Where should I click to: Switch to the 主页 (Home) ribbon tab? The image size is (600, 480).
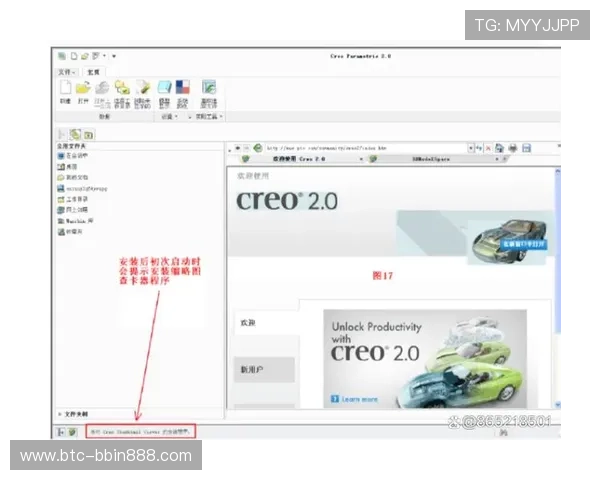(x=93, y=72)
